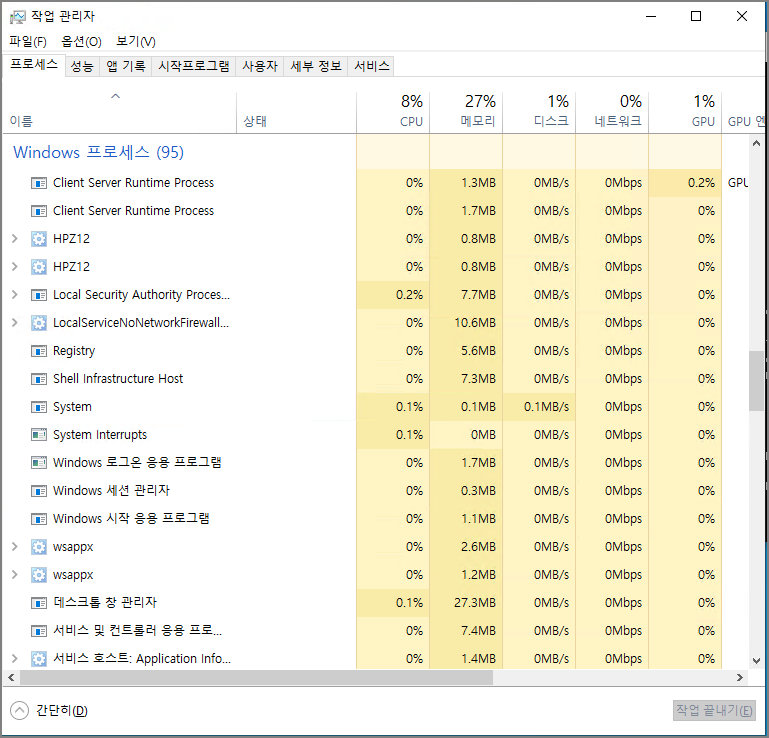Click the 0.2% GPU cell
Image resolution: width=769 pixels, height=738 pixels.
click(685, 183)
